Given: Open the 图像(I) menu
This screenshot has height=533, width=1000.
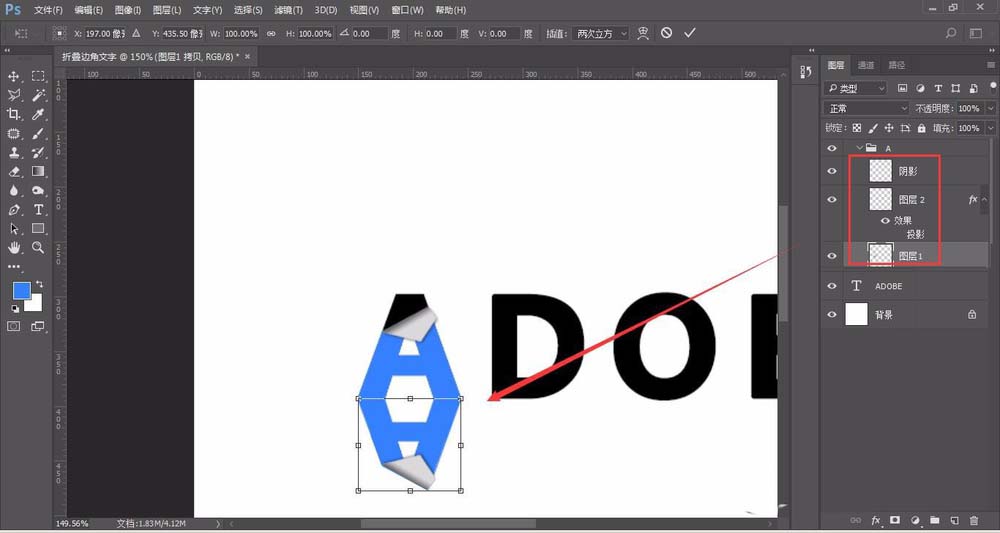Looking at the screenshot, I should (128, 10).
